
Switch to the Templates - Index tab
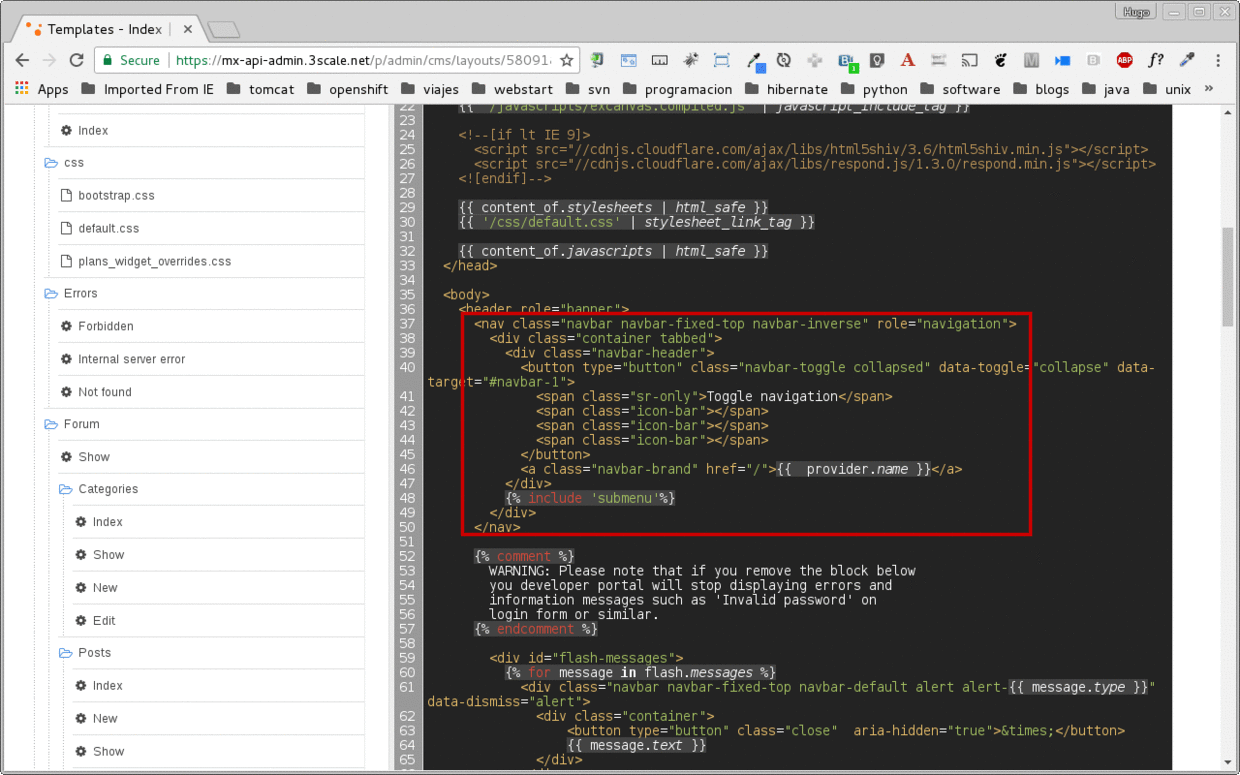(105, 29)
